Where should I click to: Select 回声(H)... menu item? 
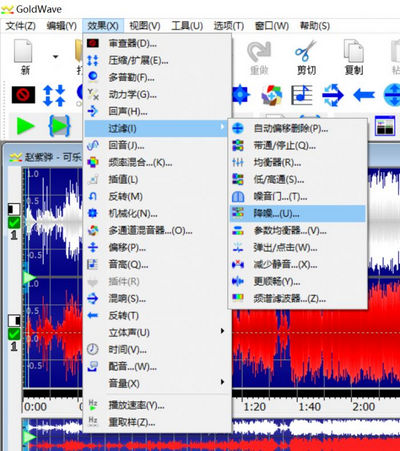pyautogui.click(x=157, y=111)
